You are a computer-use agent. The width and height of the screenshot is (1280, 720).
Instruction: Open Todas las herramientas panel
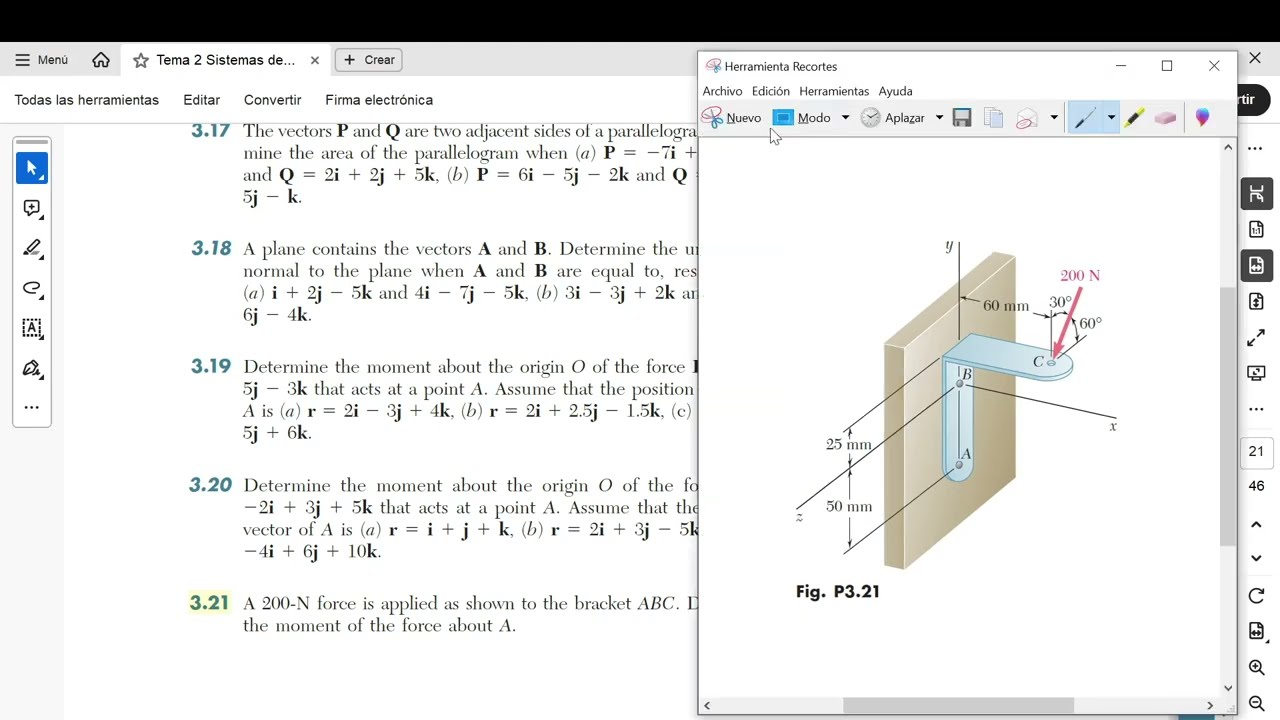point(87,100)
